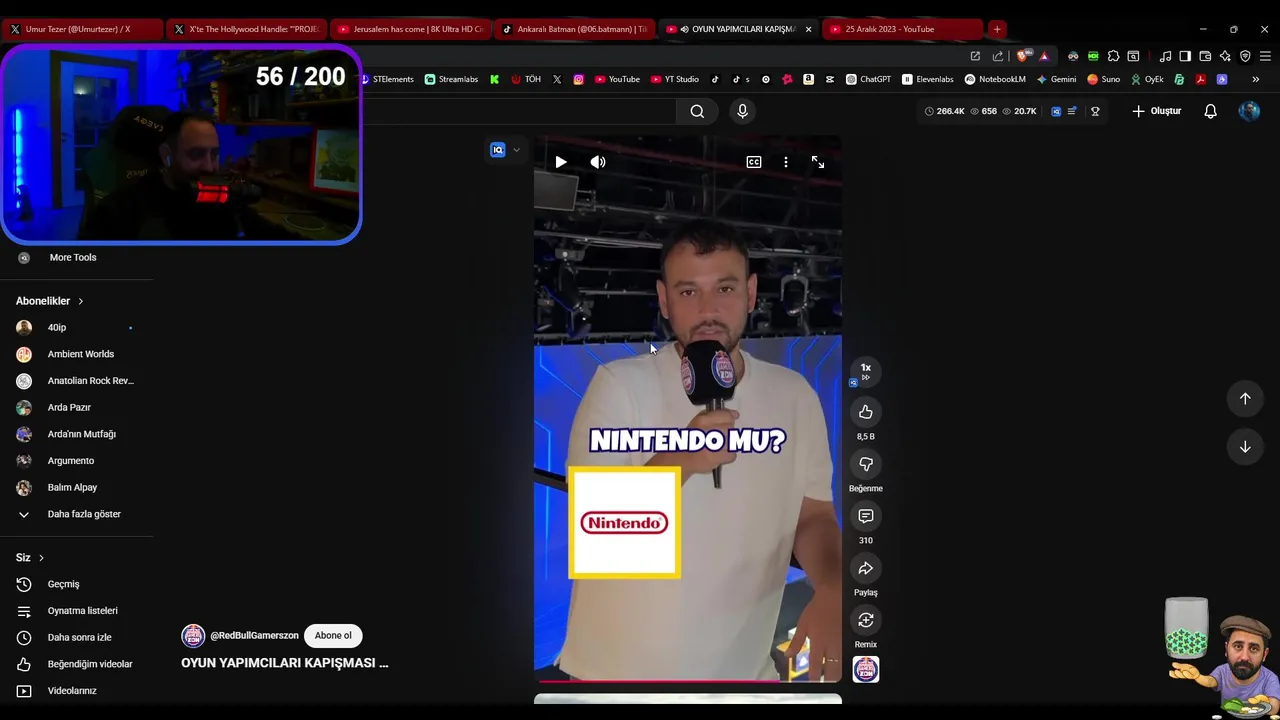
Task: Share the Short via Paylaş
Action: 866,568
